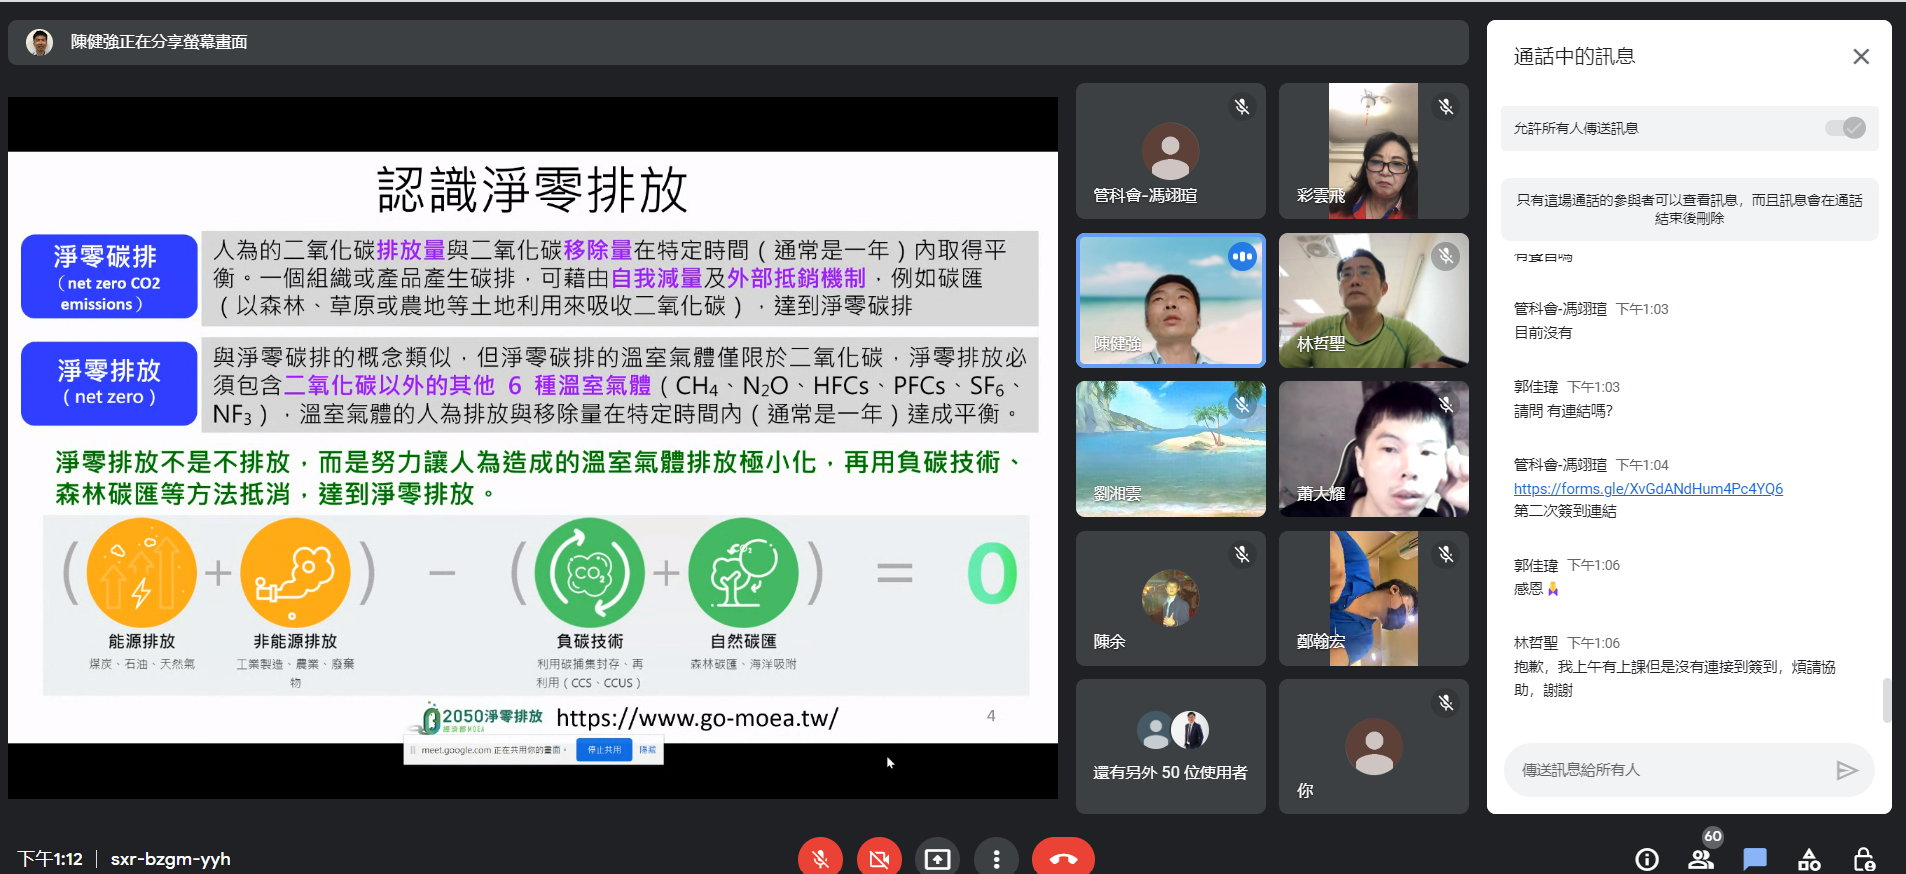This screenshot has height=874, width=1906.
Task: Click muted mic icon on 鄭翰宏 tile
Action: pyautogui.click(x=1446, y=554)
